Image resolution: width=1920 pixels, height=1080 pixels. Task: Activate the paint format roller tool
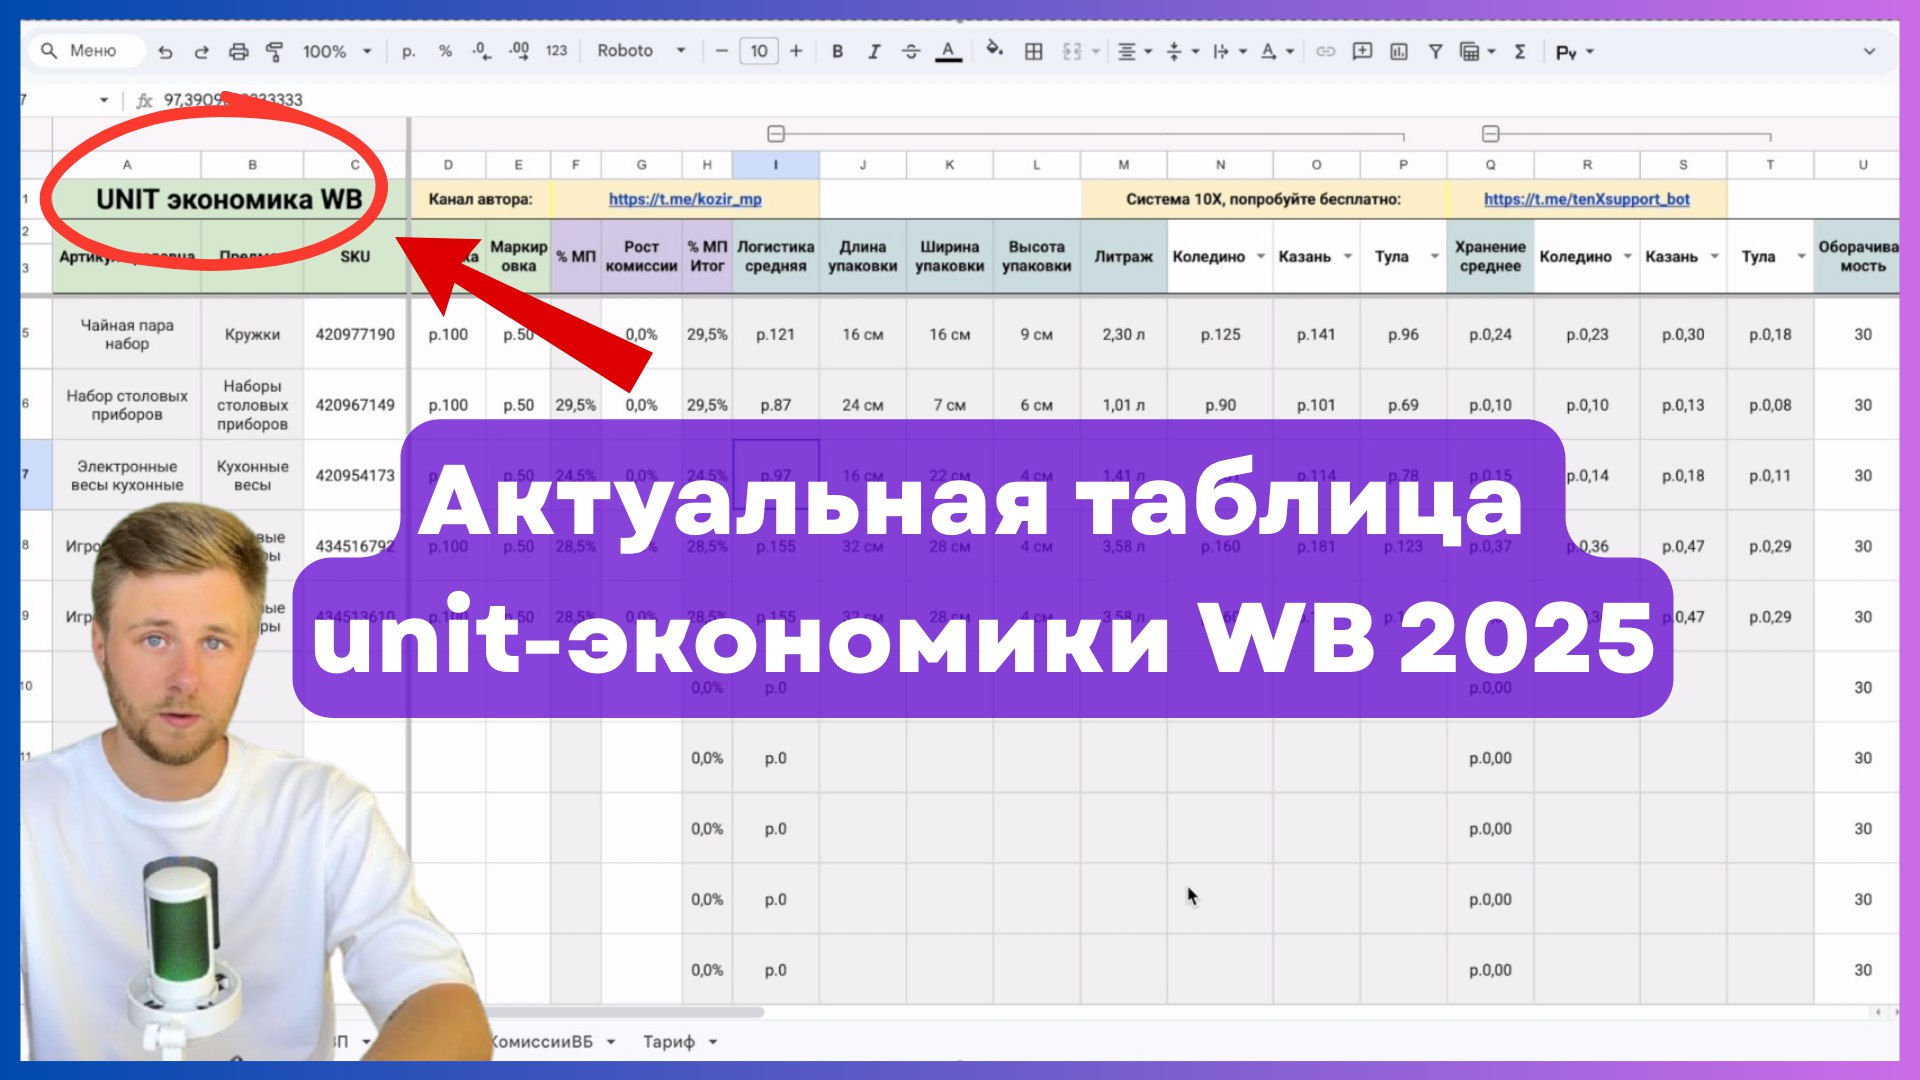click(x=274, y=51)
